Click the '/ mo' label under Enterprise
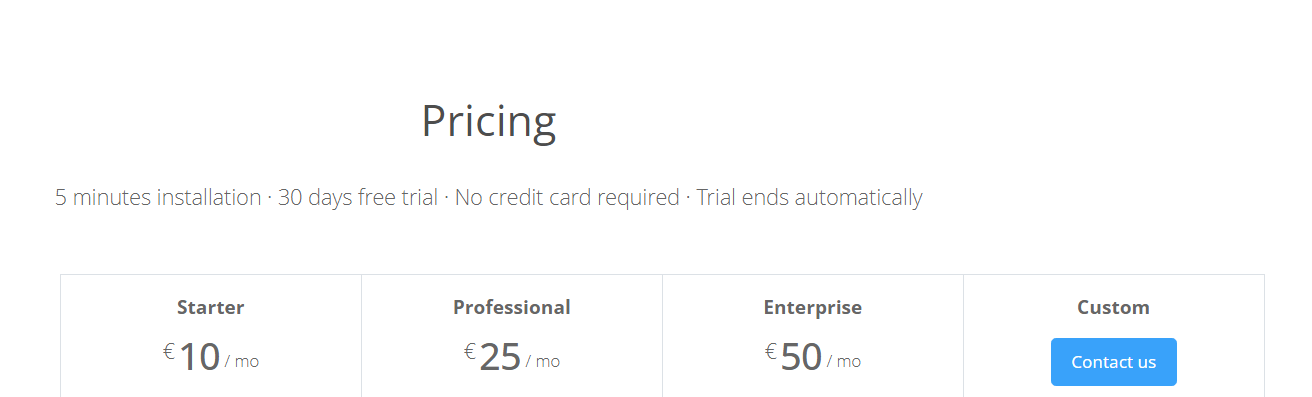Image resolution: width=1312 pixels, height=397 pixels. (x=844, y=362)
